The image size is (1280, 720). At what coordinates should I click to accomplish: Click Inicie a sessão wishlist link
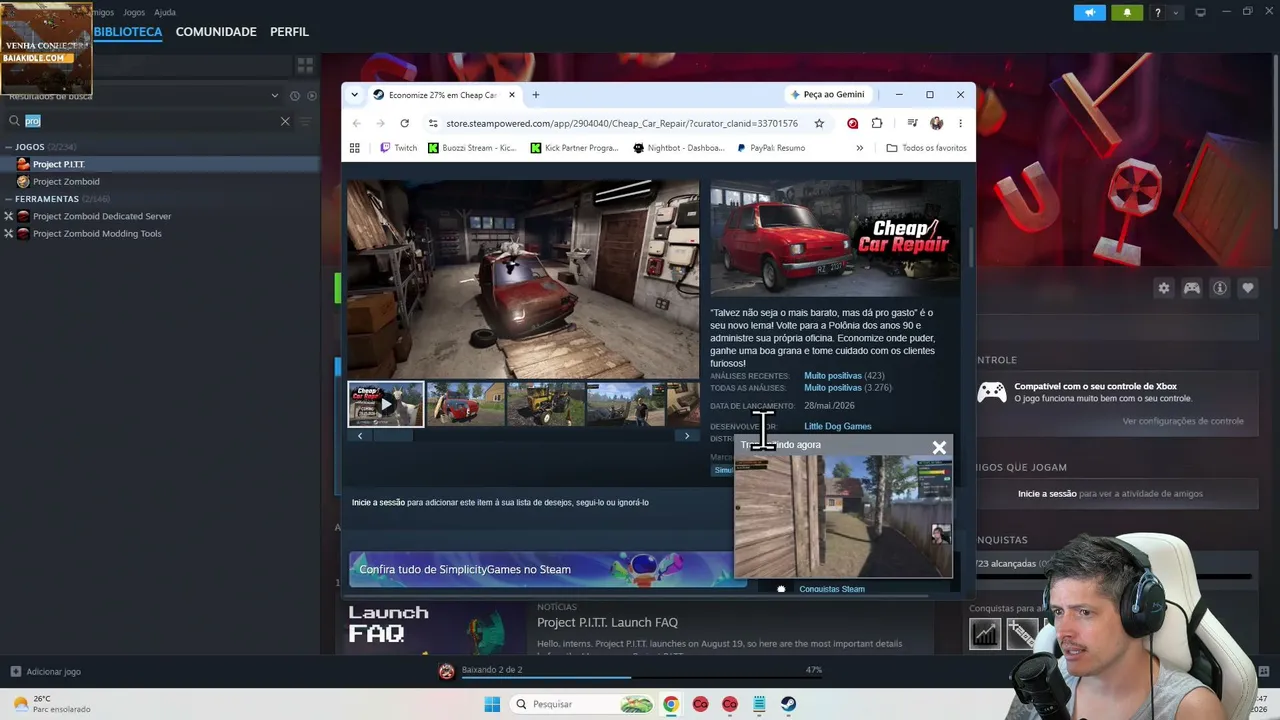tap(378, 502)
